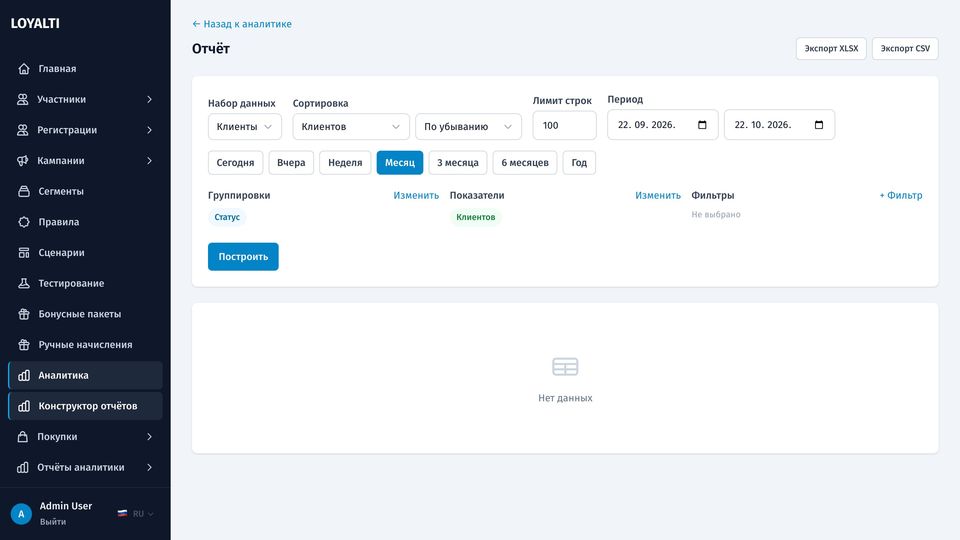
Task: Click the gift icon beside Ручные начисления
Action: [x=24, y=344]
